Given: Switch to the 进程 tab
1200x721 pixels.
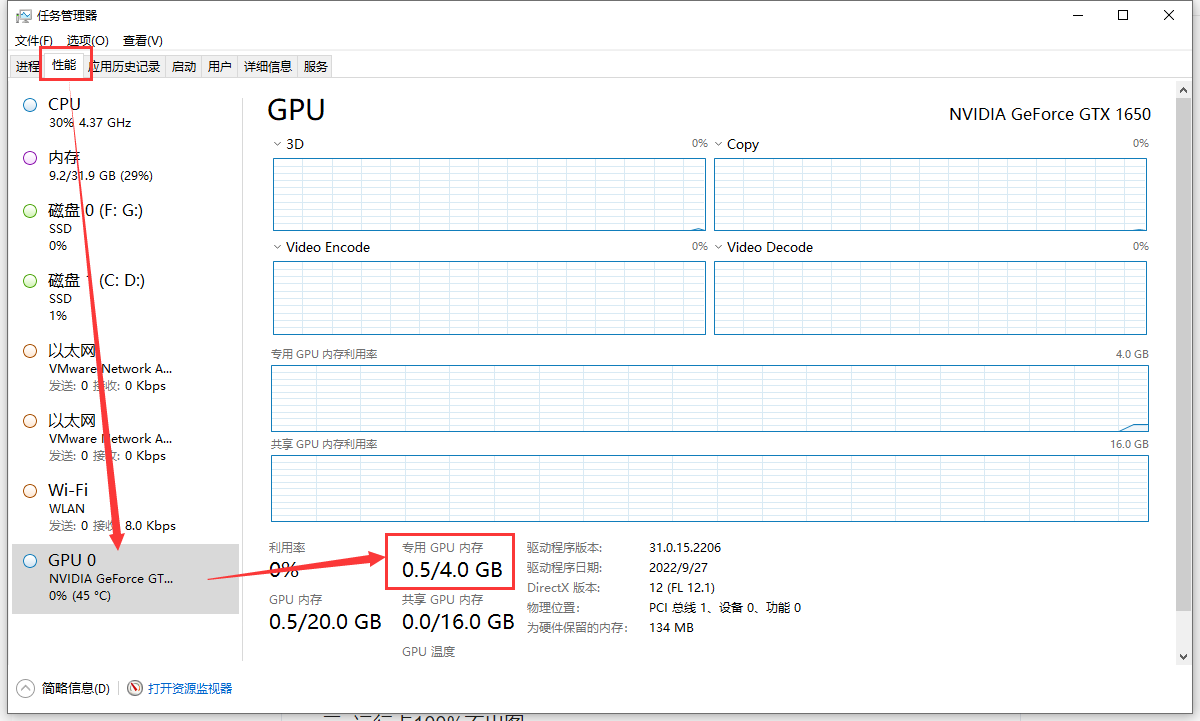Looking at the screenshot, I should click(x=27, y=66).
